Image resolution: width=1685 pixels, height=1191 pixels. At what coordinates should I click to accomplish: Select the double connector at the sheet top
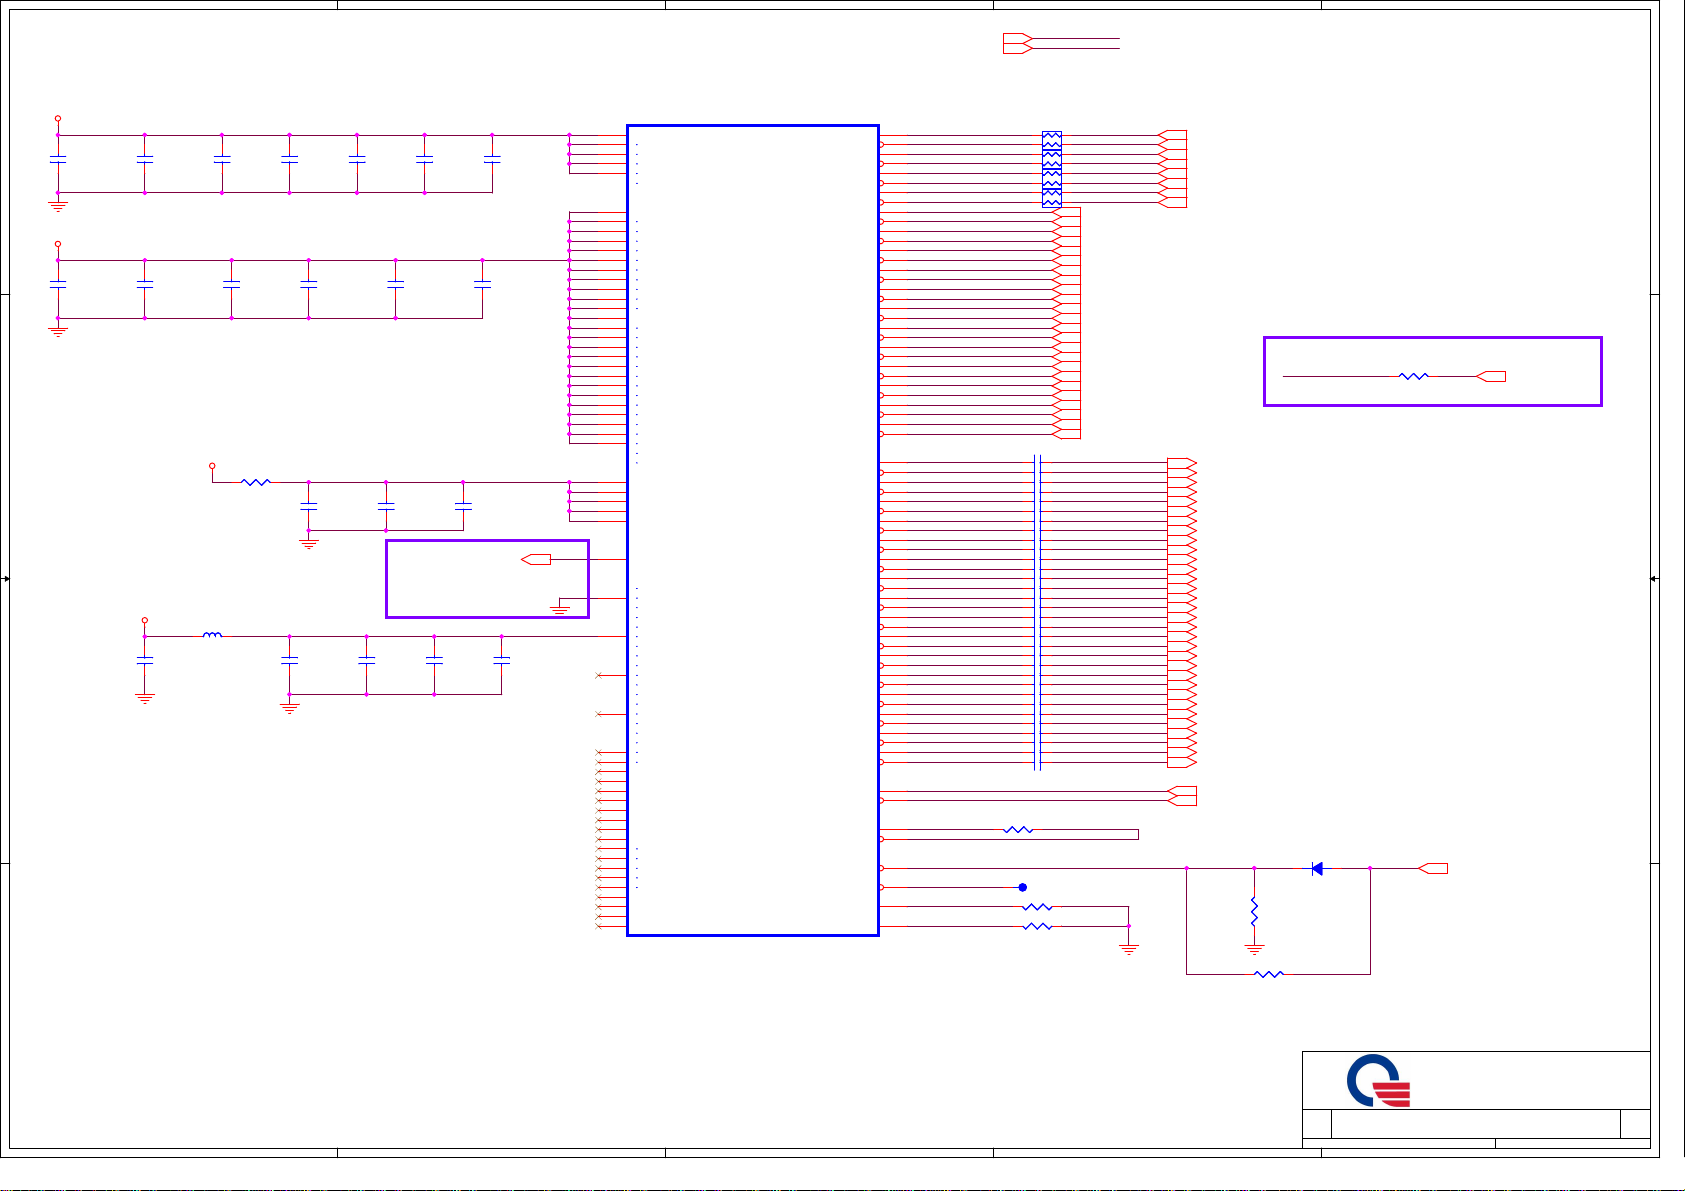[1017, 43]
